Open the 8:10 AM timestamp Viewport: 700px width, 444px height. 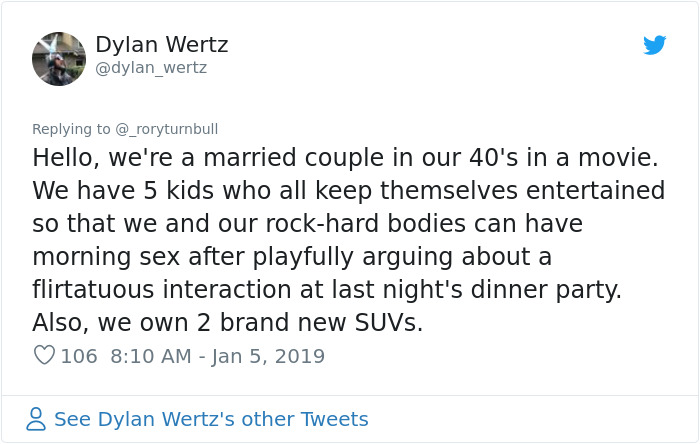[x=150, y=356]
